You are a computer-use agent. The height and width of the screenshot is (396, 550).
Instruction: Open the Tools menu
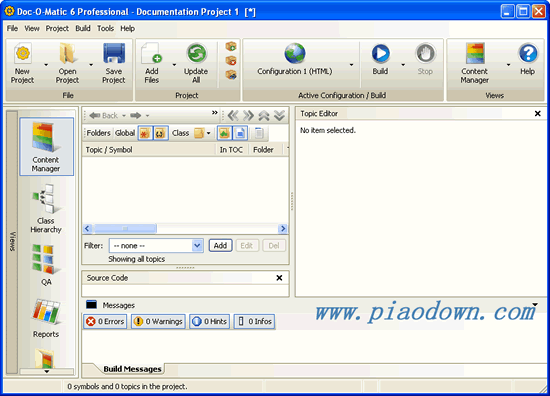point(105,28)
